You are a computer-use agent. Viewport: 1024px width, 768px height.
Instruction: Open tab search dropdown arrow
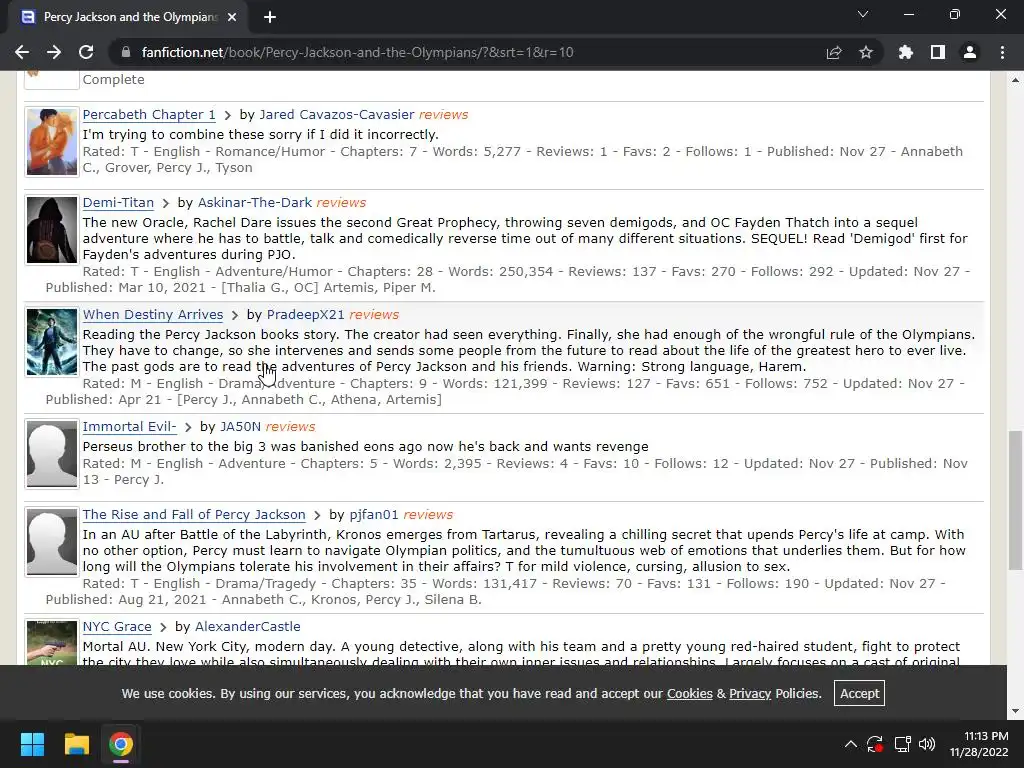tap(863, 14)
